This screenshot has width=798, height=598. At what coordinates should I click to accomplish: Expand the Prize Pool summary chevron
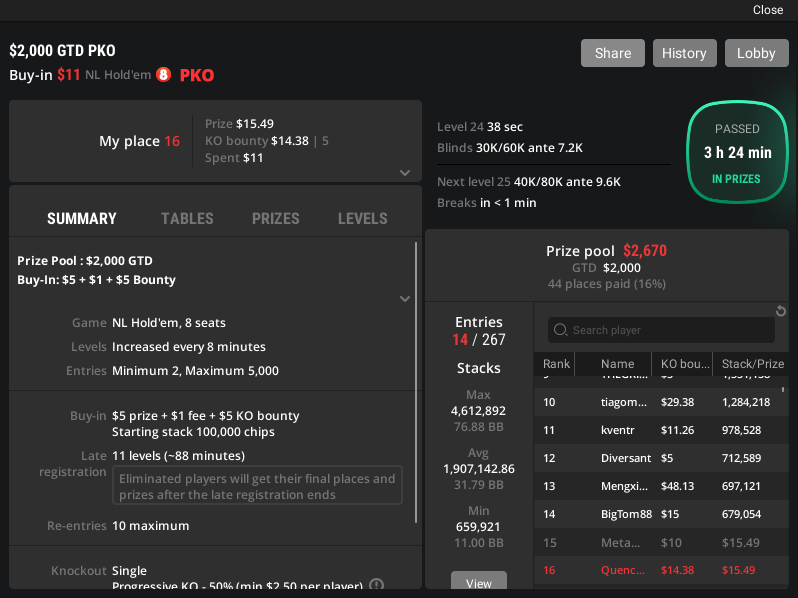[x=405, y=299]
